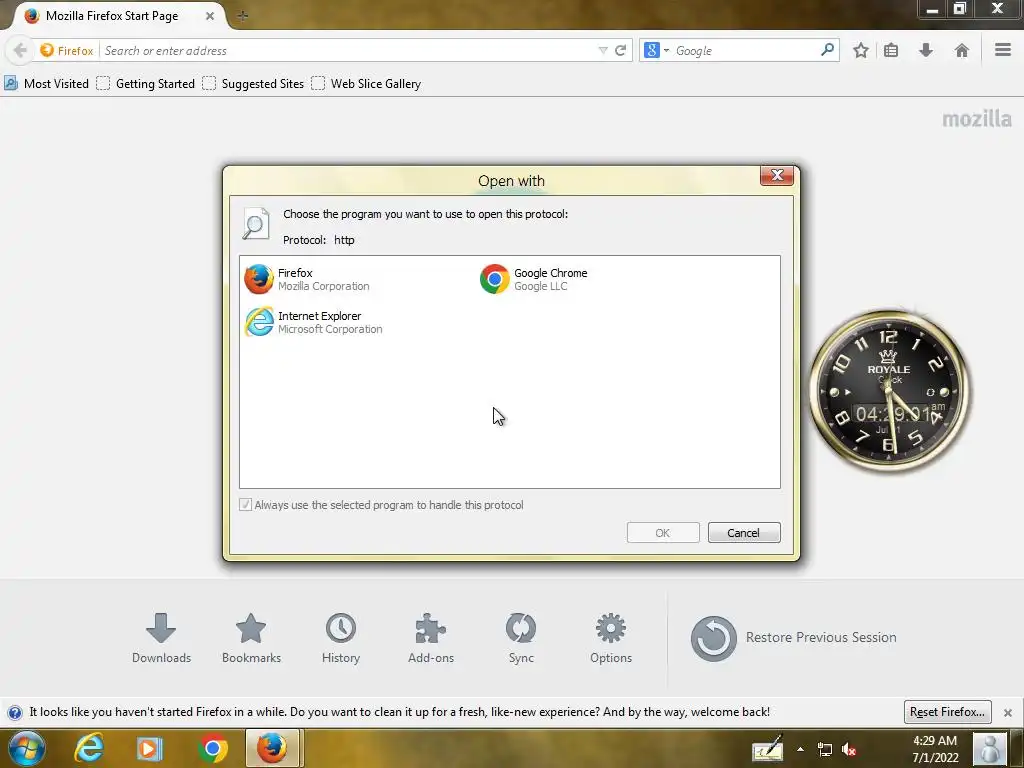Launch Internet Explorer from the taskbar
The width and height of the screenshot is (1024, 768).
coord(89,748)
